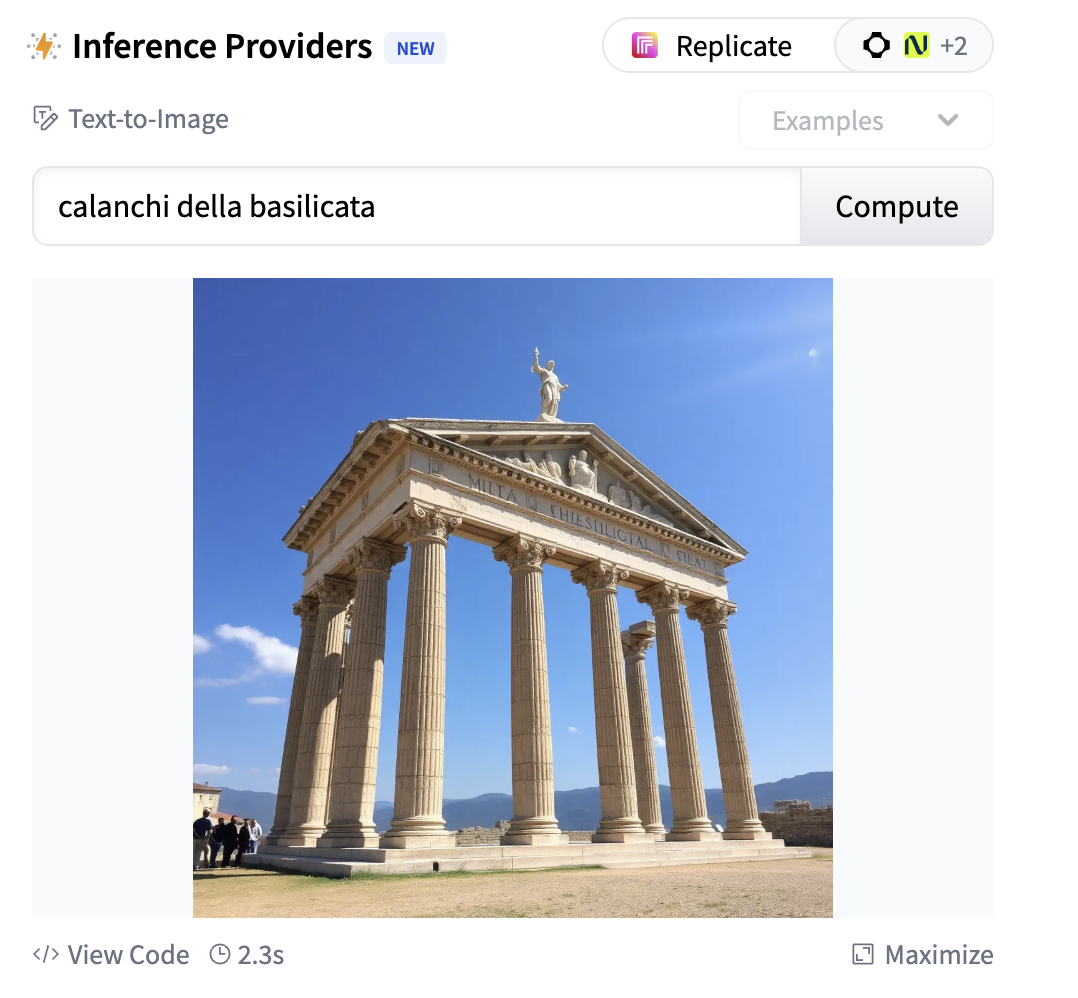Image resolution: width=1078 pixels, height=998 pixels.
Task: Click the Examples chevron arrow
Action: coord(947,120)
